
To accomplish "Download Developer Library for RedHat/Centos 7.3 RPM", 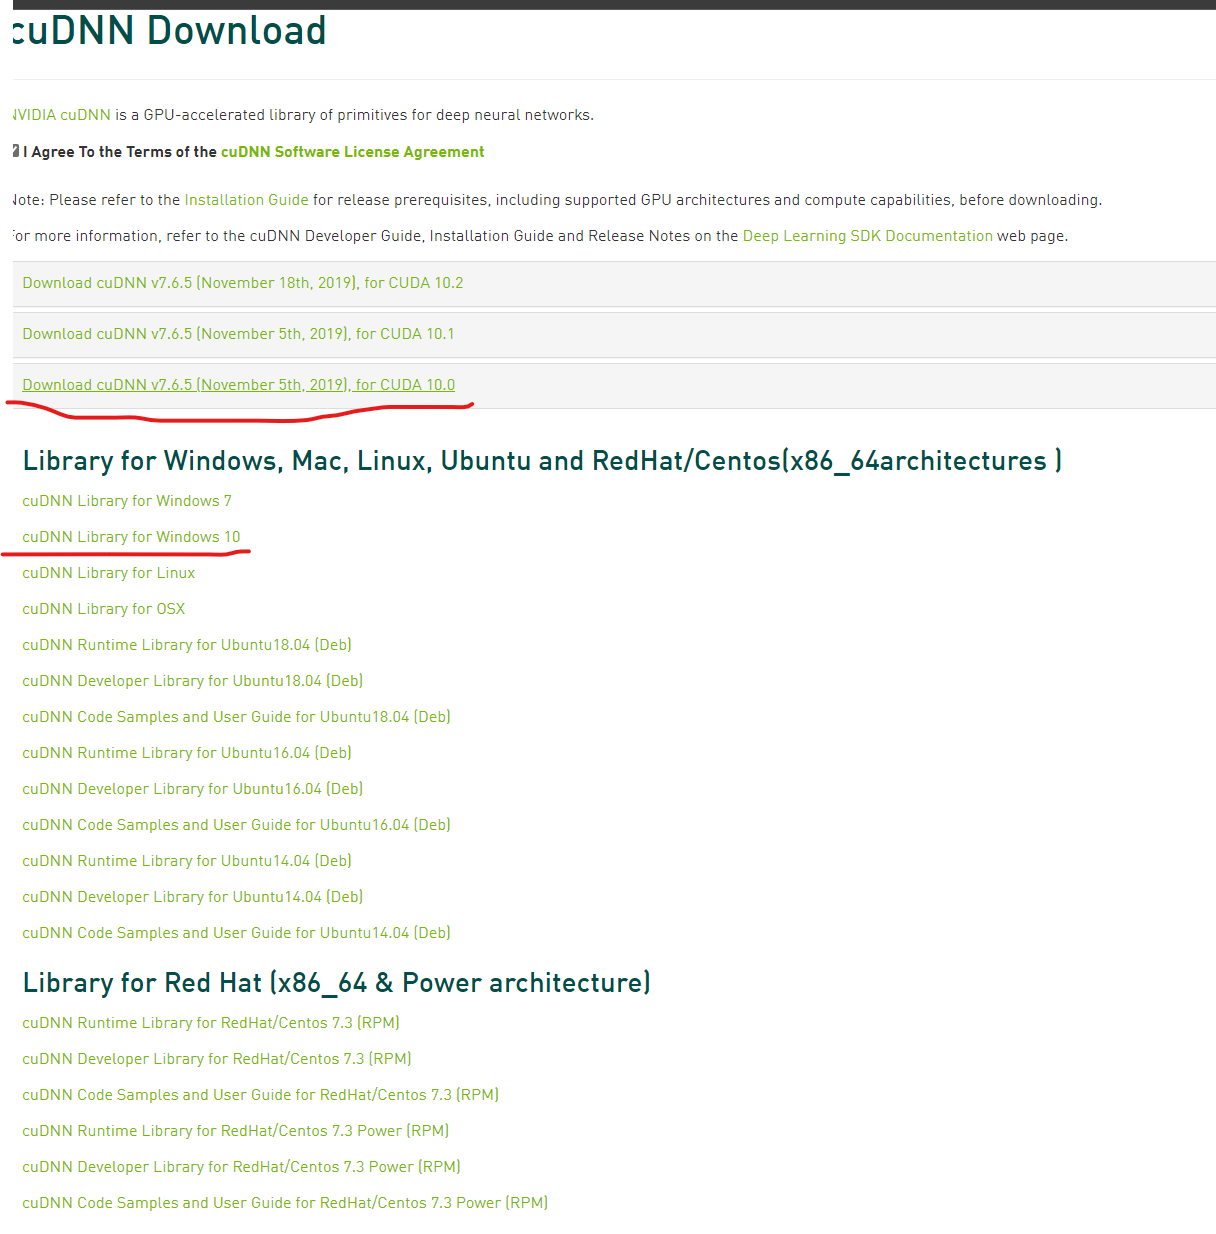I will (217, 1059).
